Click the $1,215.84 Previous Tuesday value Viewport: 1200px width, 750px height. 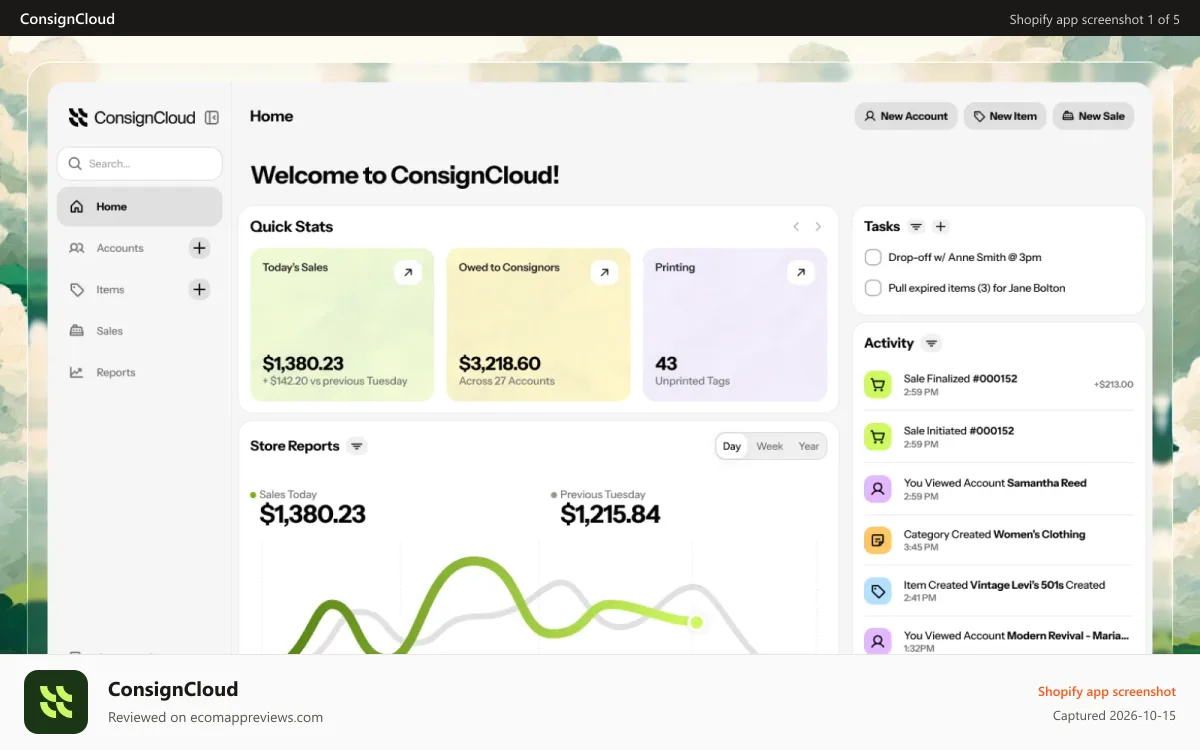tap(610, 515)
